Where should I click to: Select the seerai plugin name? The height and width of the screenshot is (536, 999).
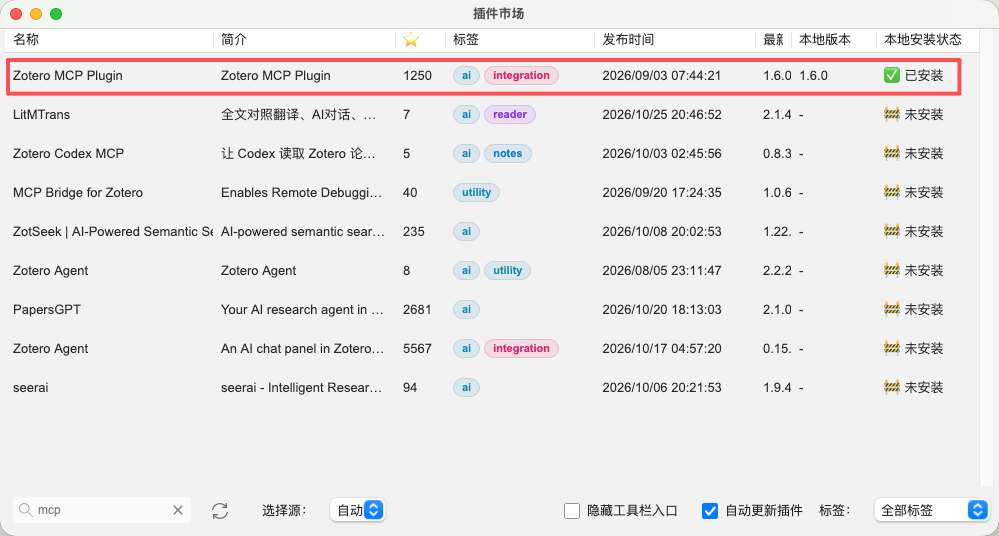(x=31, y=388)
